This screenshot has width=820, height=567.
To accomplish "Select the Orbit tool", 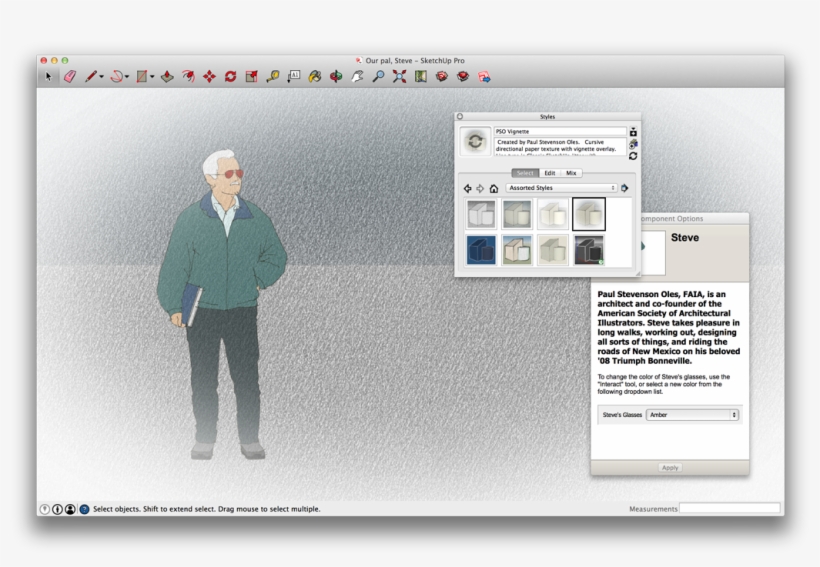I will 336,77.
